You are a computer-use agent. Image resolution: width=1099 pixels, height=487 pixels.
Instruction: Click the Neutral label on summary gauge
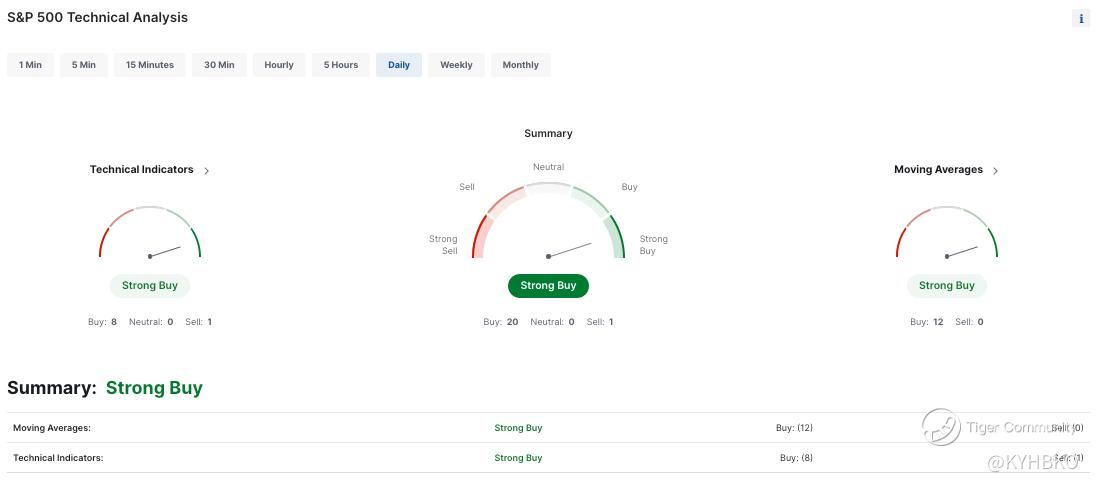click(x=548, y=167)
